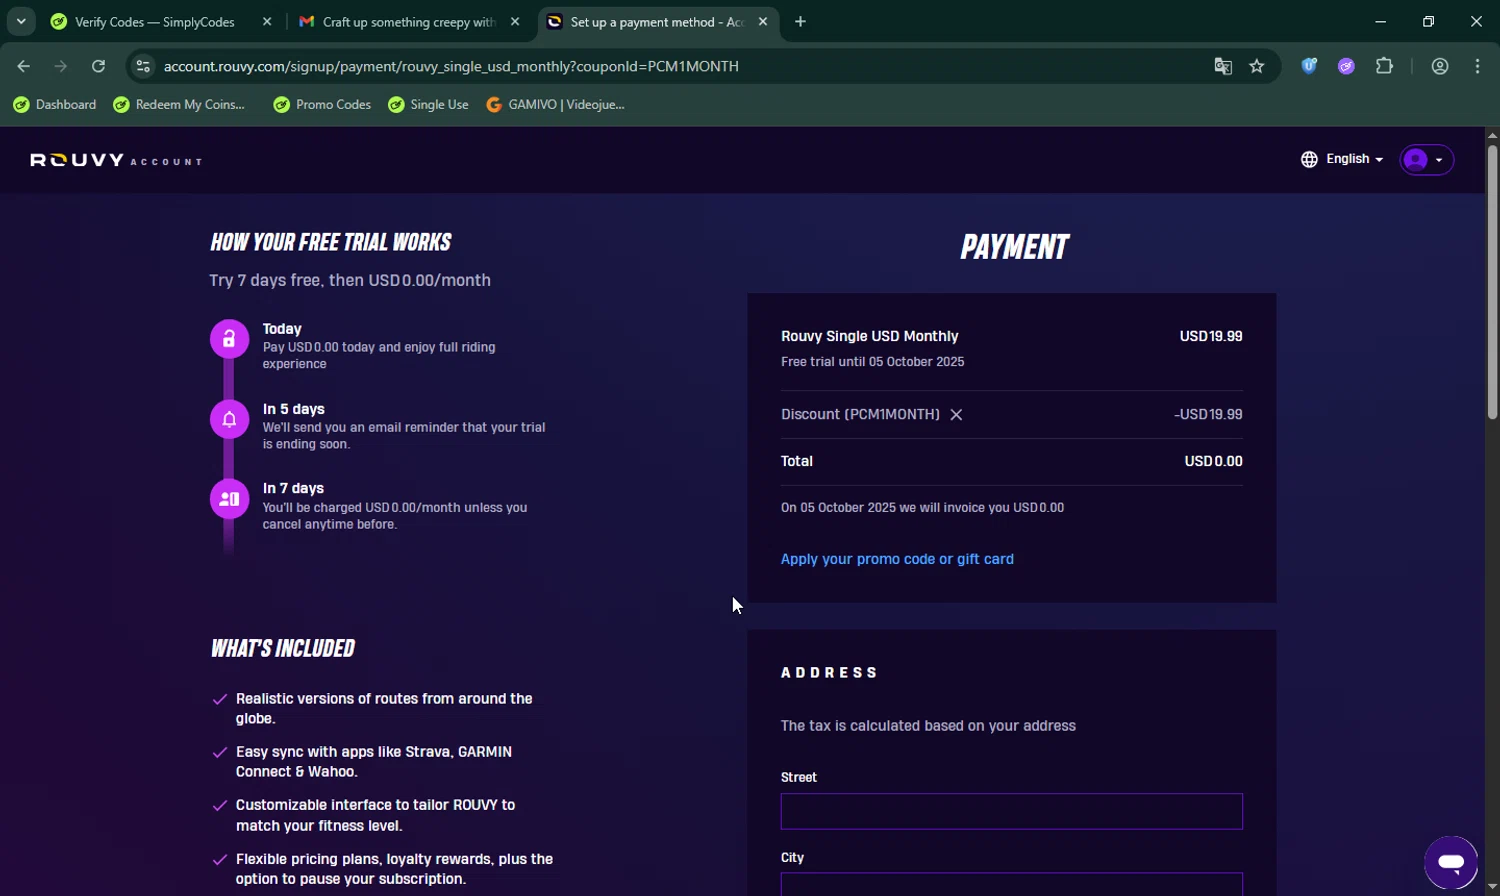This screenshot has width=1500, height=896.
Task: Switch to the Gmail Craft up something creepy tab
Action: click(408, 22)
